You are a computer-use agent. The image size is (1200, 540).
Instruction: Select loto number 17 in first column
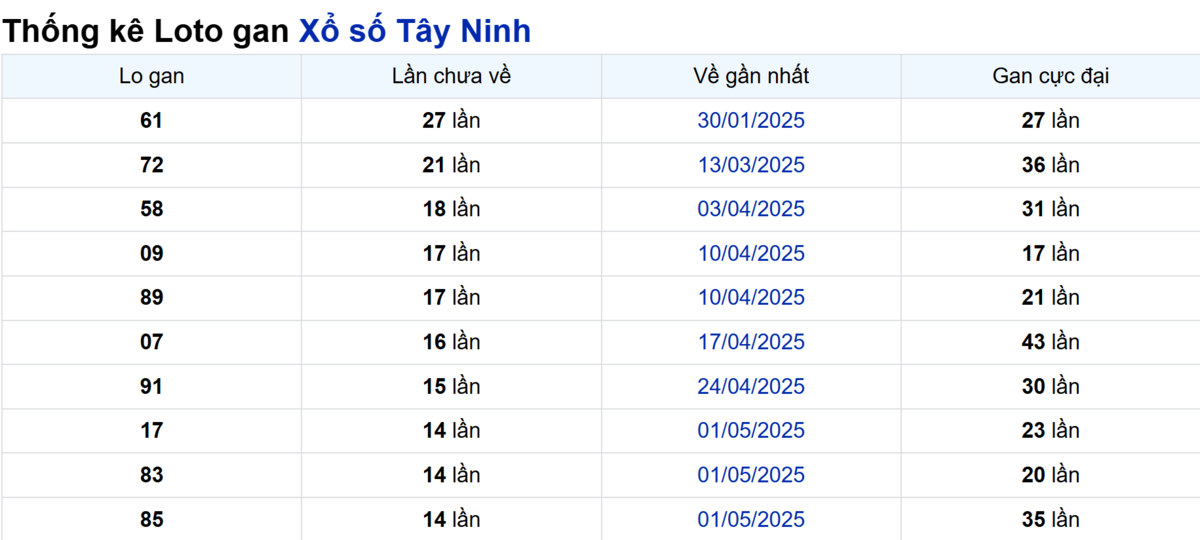click(152, 430)
